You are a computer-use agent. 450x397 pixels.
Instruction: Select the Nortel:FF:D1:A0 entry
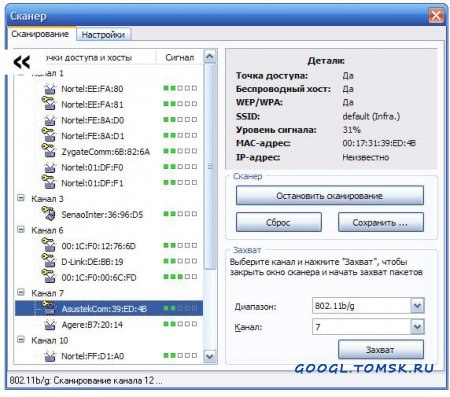tap(93, 356)
